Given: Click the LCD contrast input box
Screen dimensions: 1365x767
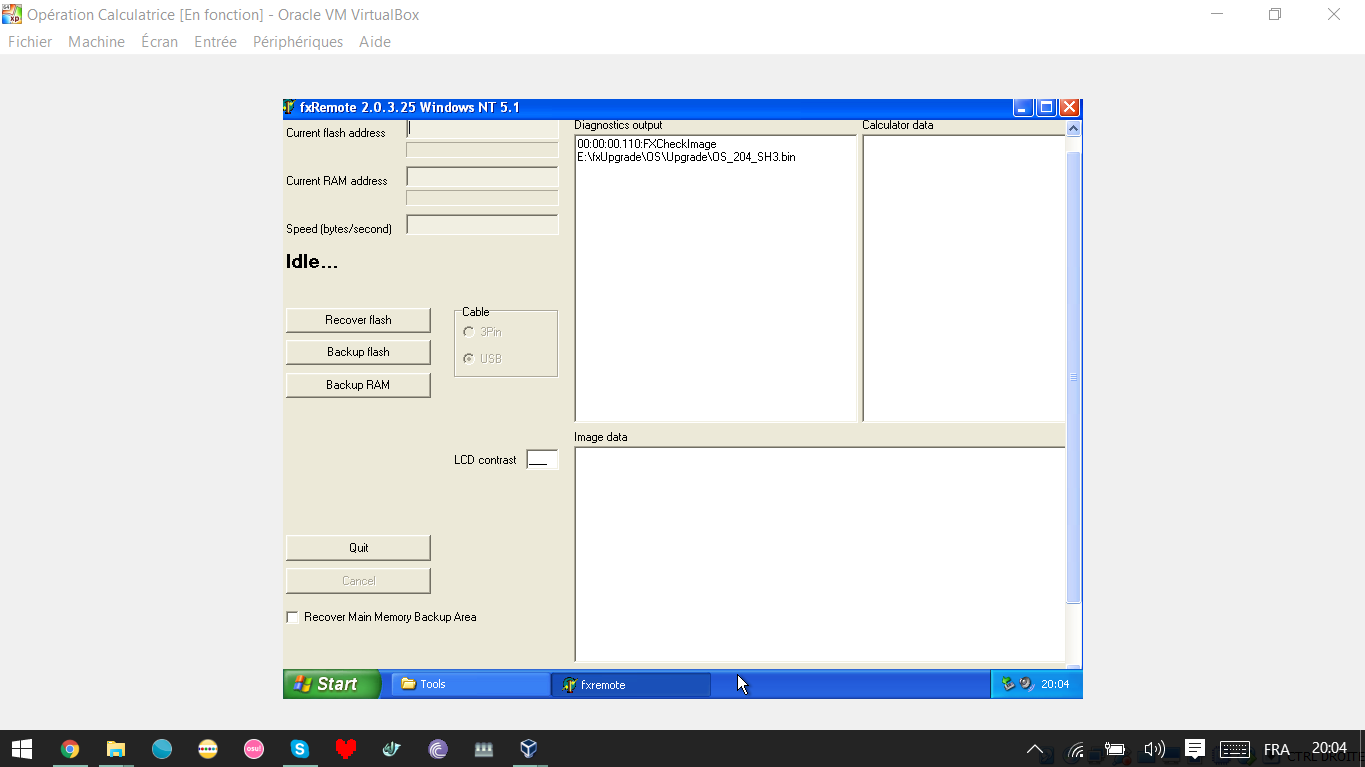Looking at the screenshot, I should (x=542, y=460).
